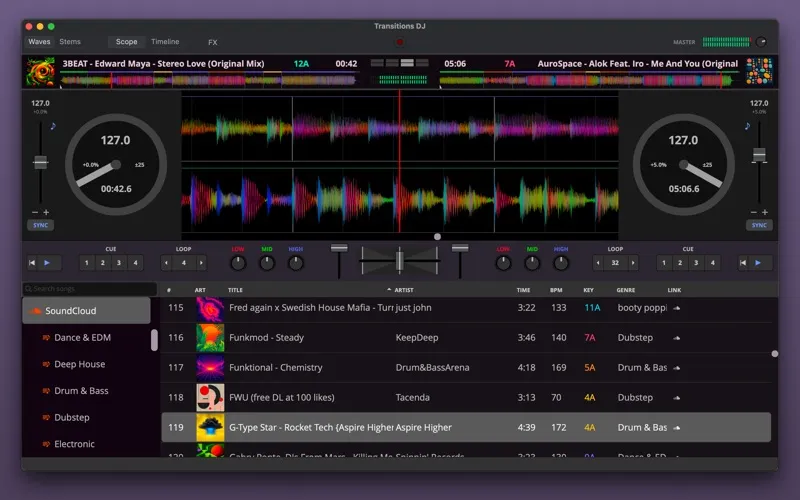Viewport: 800px width, 500px height.
Task: Open SoundCloud link for Funktional - Chemistry
Action: click(x=677, y=368)
